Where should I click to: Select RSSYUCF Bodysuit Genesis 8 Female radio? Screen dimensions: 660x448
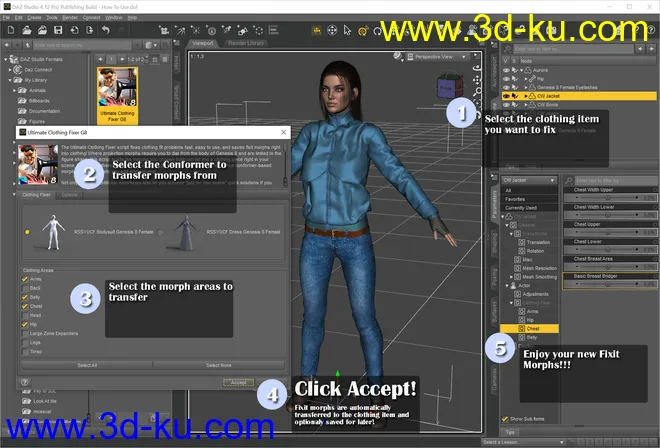click(27, 231)
